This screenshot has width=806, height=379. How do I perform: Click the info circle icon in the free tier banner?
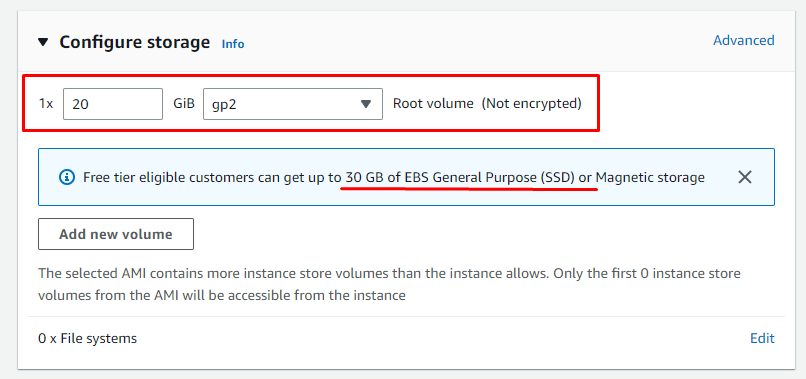(x=67, y=177)
